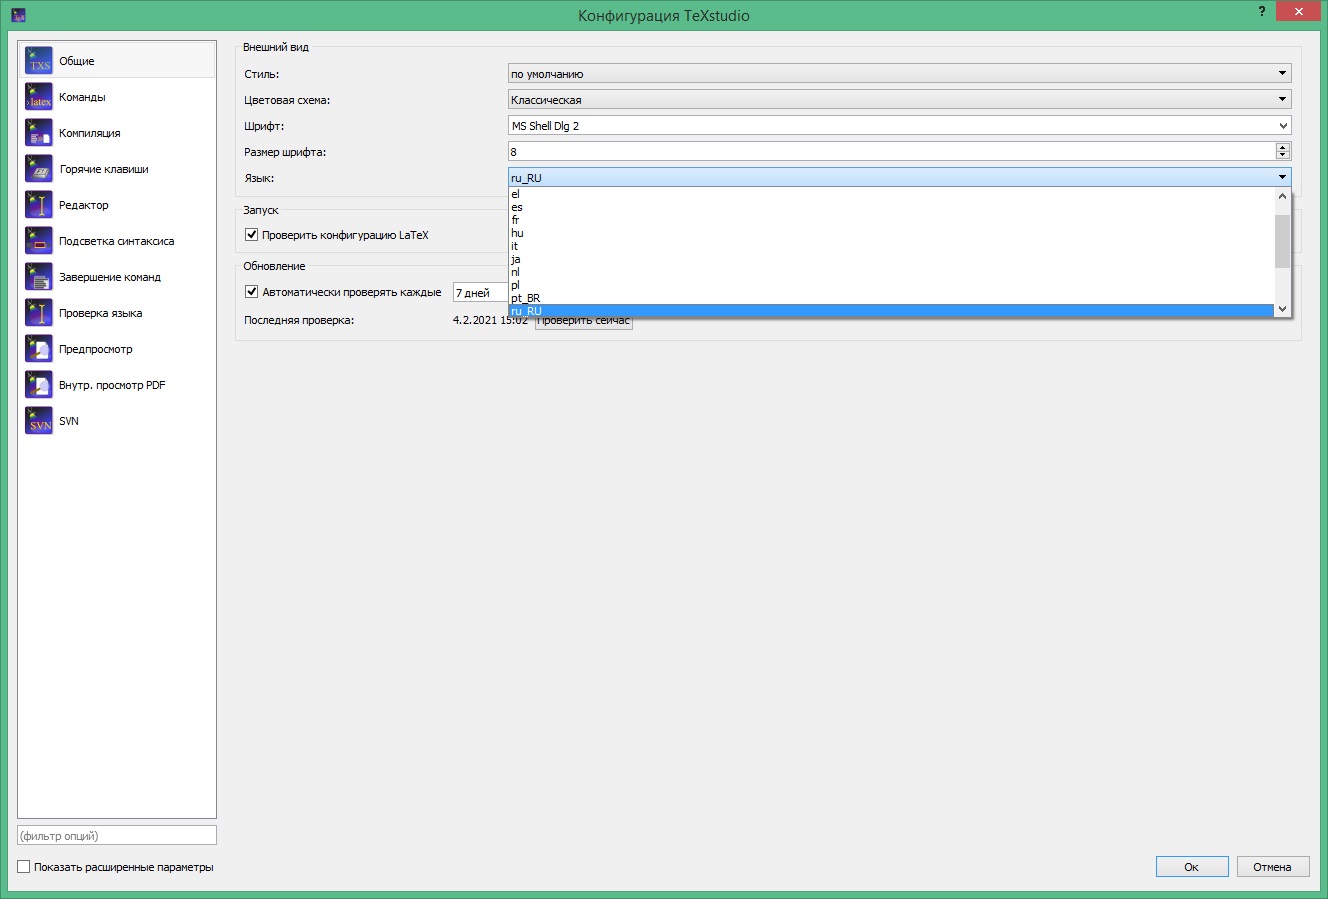Open the Стиль dropdown
Viewport: 1328px width, 899px height.
click(x=900, y=74)
